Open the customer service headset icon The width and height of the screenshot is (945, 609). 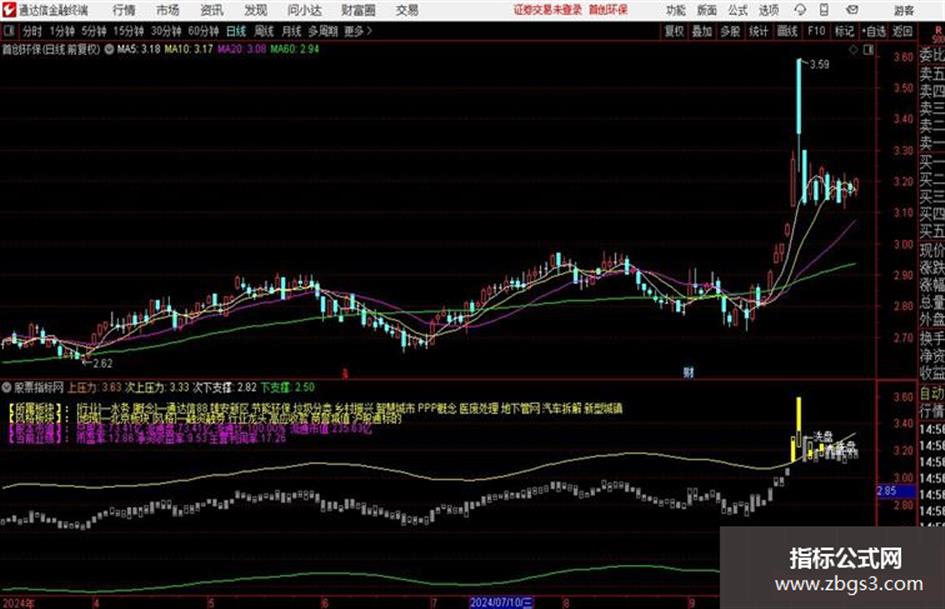pos(800,10)
